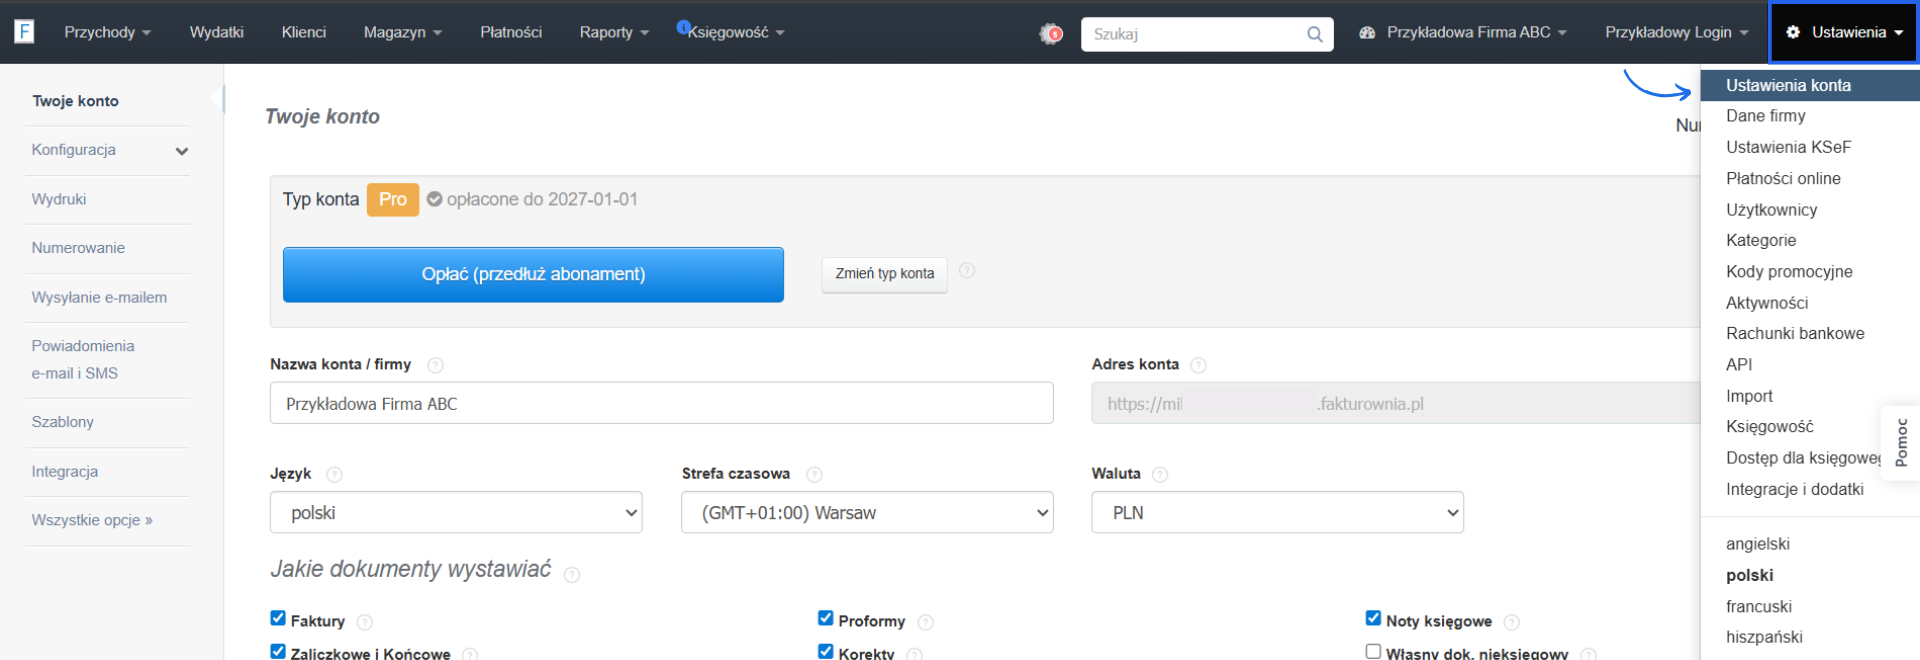Click help icon next to Zmień typ konta
1920x660 pixels.
[967, 270]
